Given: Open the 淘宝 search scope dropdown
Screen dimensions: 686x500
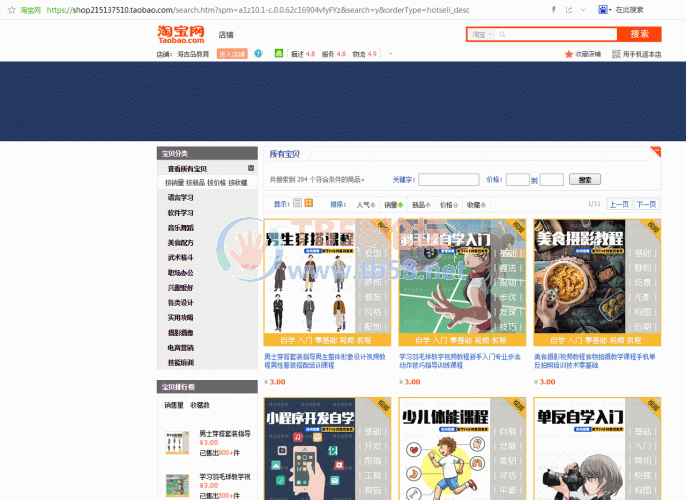Looking at the screenshot, I should pyautogui.click(x=483, y=34).
